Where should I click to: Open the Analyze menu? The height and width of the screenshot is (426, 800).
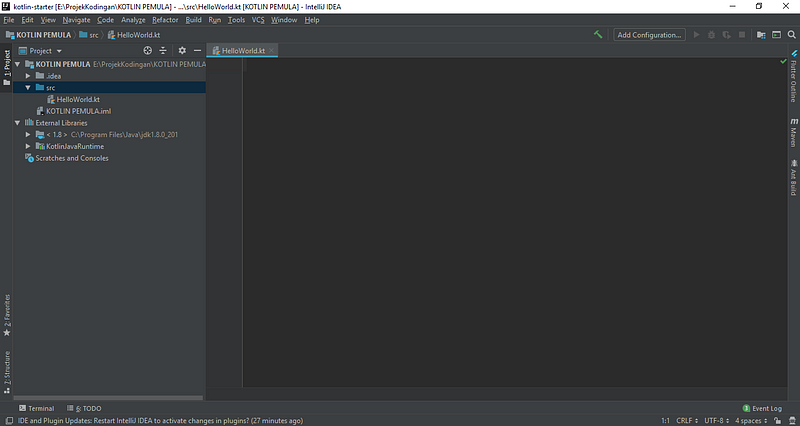[x=133, y=20]
